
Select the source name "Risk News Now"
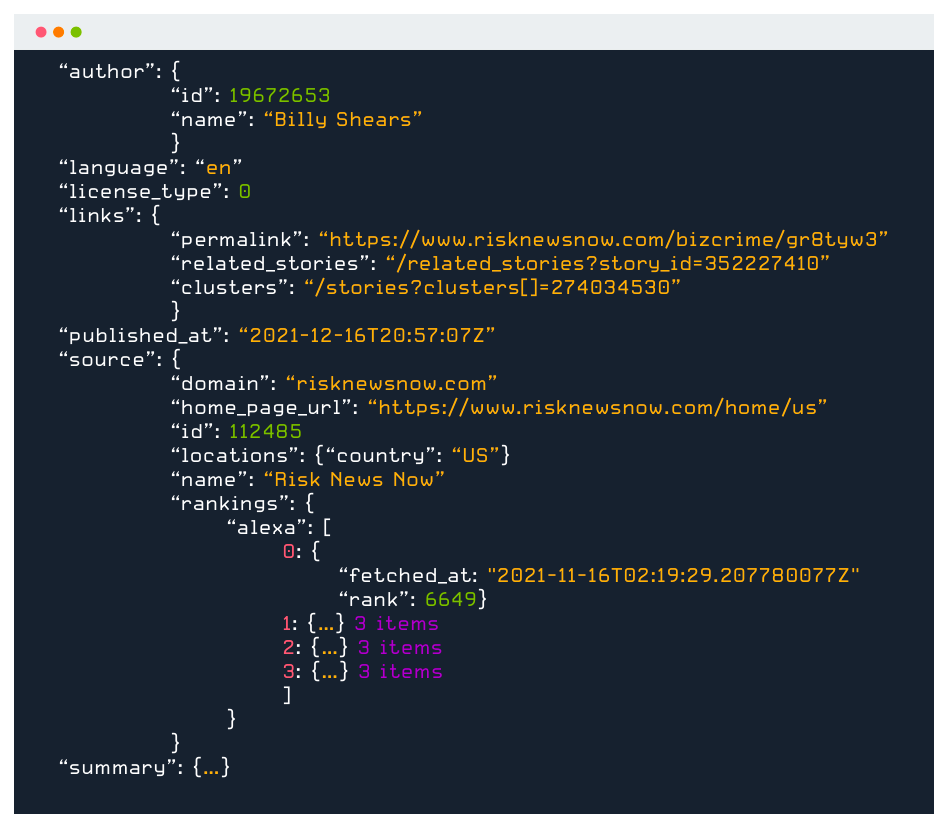pyautogui.click(x=354, y=480)
